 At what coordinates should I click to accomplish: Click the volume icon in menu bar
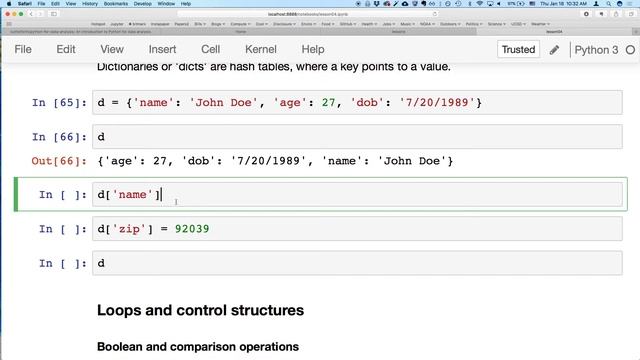[499, 4]
